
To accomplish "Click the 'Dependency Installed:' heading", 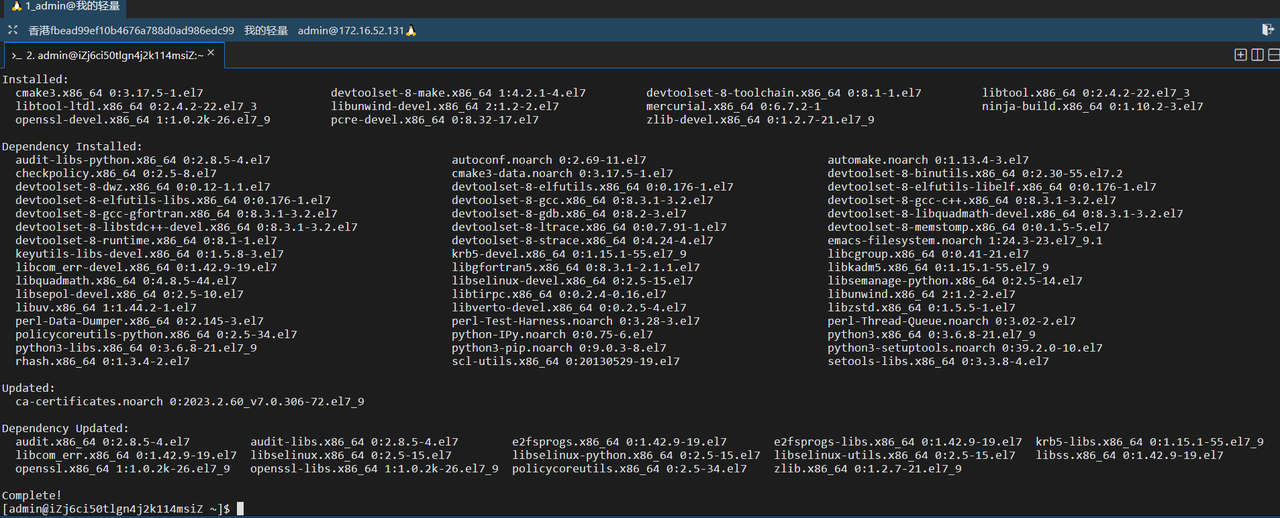I will 72,146.
